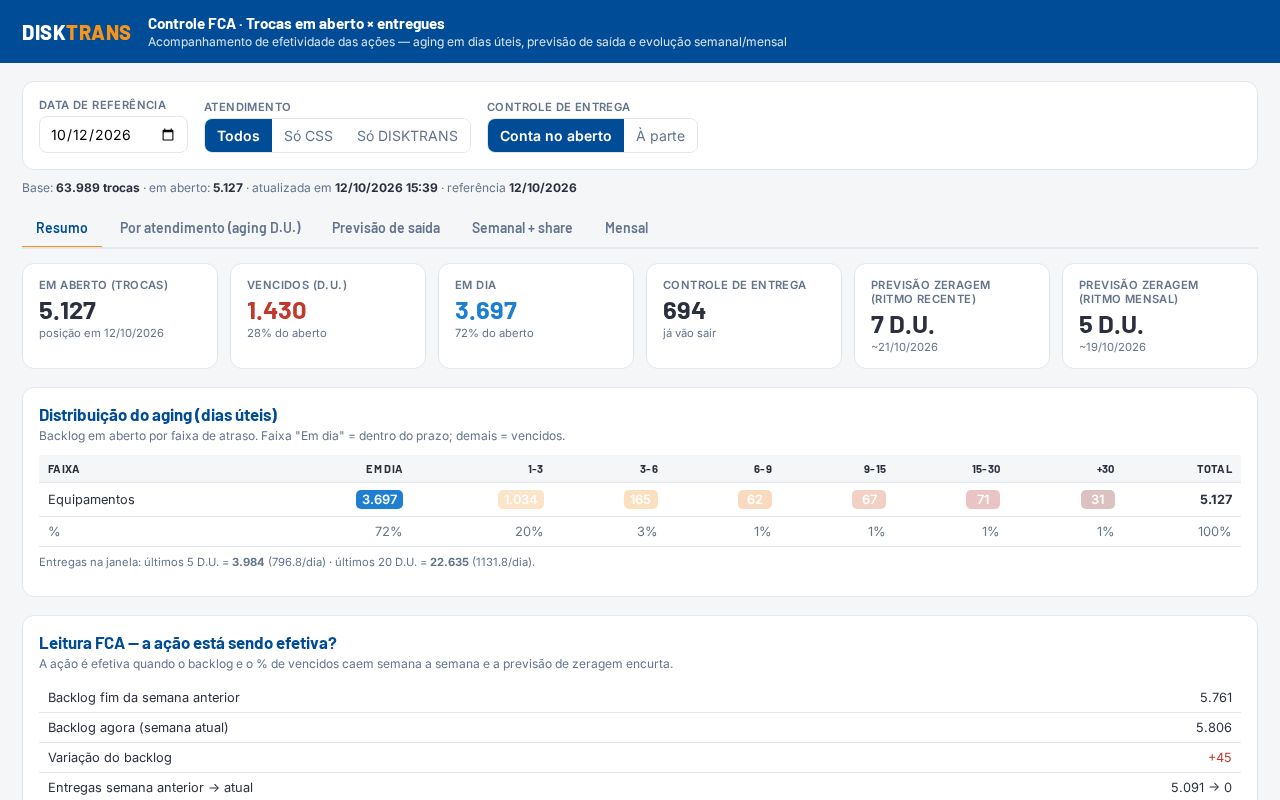Click the 1.034 badge in 1-3 column
This screenshot has width=1280, height=800.
point(520,499)
